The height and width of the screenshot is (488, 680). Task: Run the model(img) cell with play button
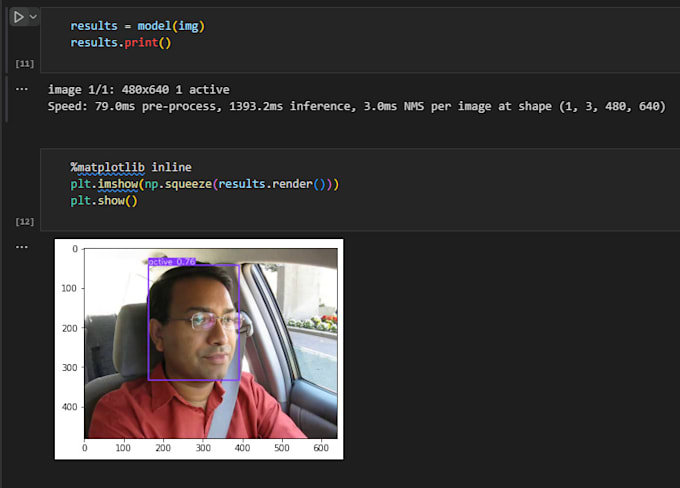tap(18, 17)
